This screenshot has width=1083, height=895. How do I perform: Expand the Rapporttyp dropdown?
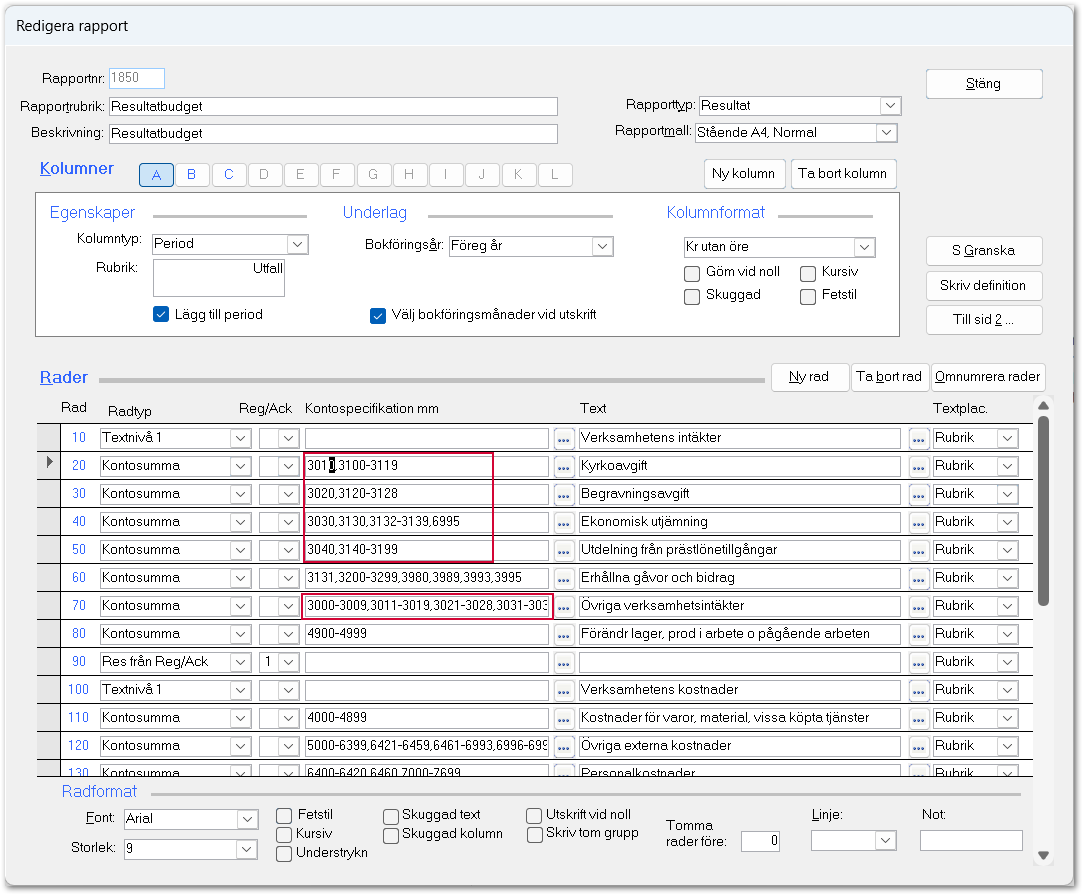coord(890,106)
